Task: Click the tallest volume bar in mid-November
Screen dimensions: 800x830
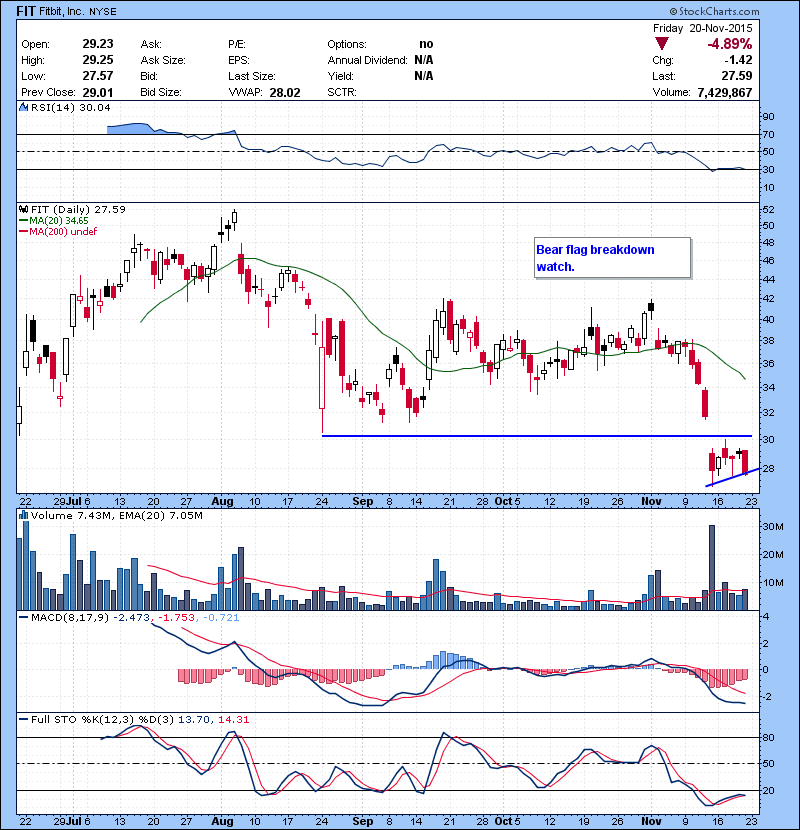Action: coord(712,567)
